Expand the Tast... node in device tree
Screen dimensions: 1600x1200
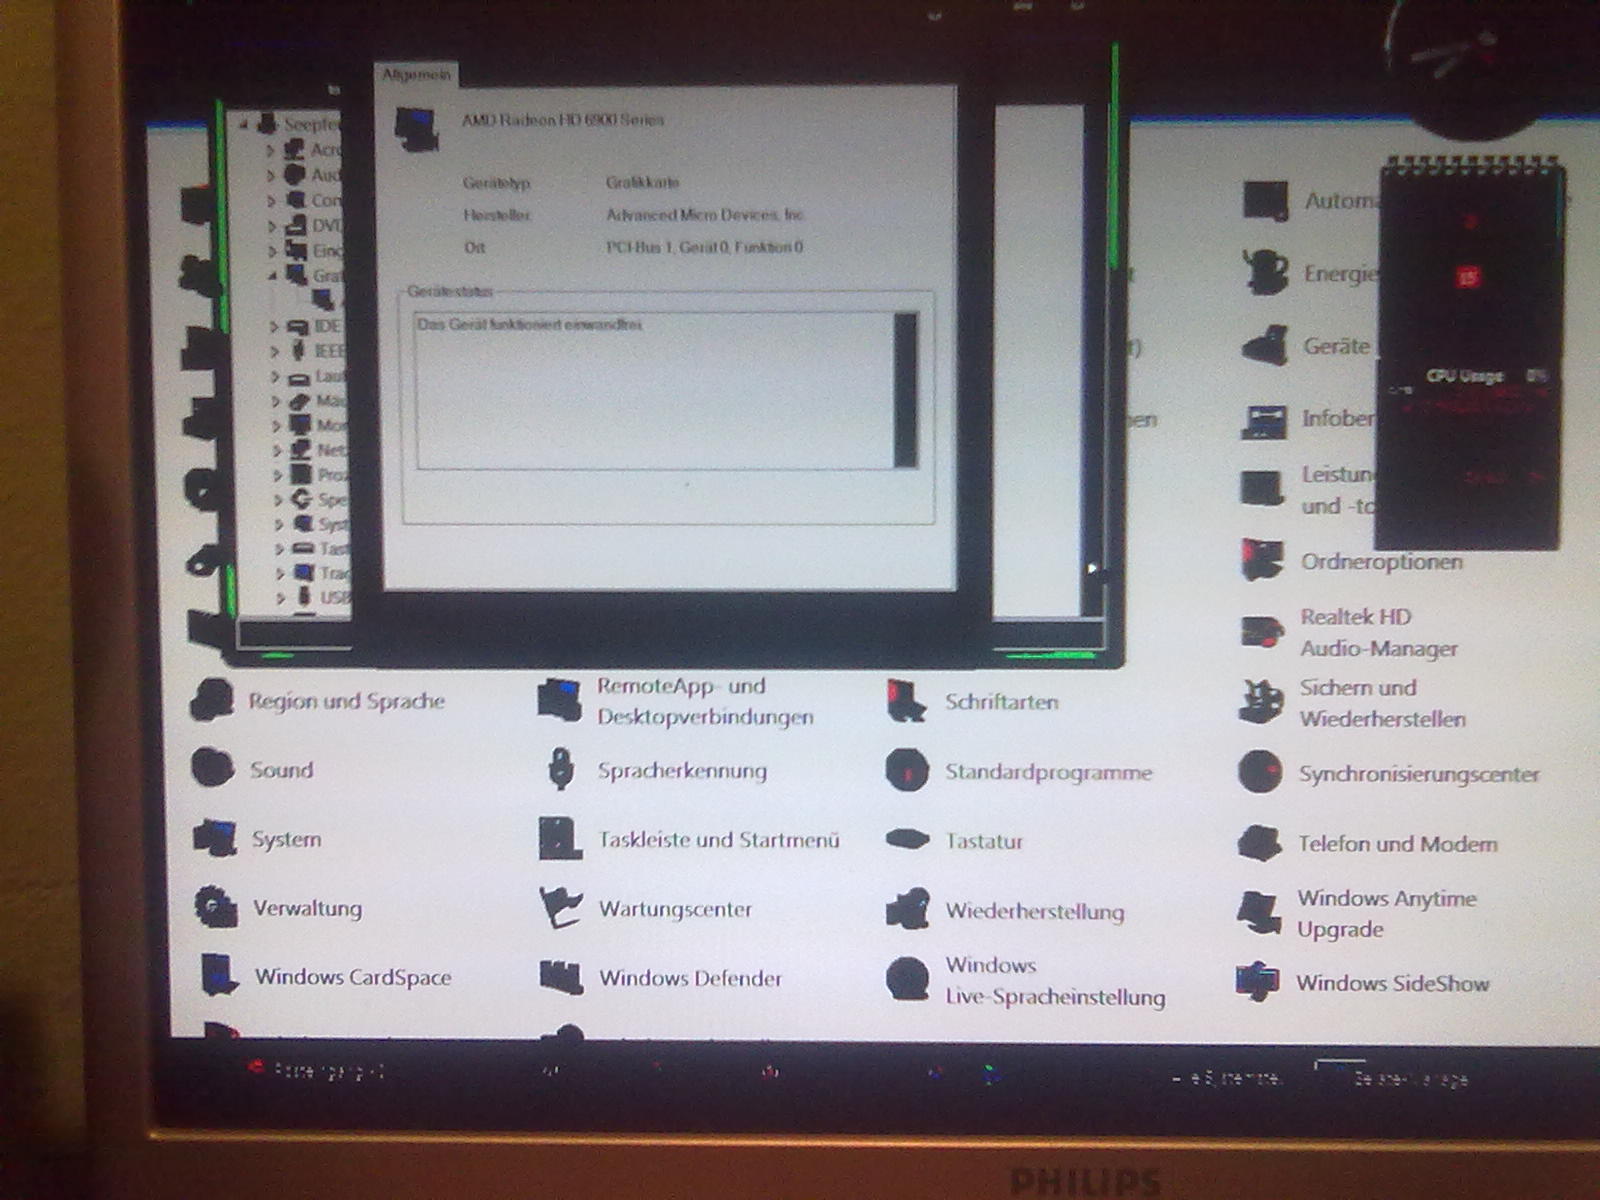[279, 549]
